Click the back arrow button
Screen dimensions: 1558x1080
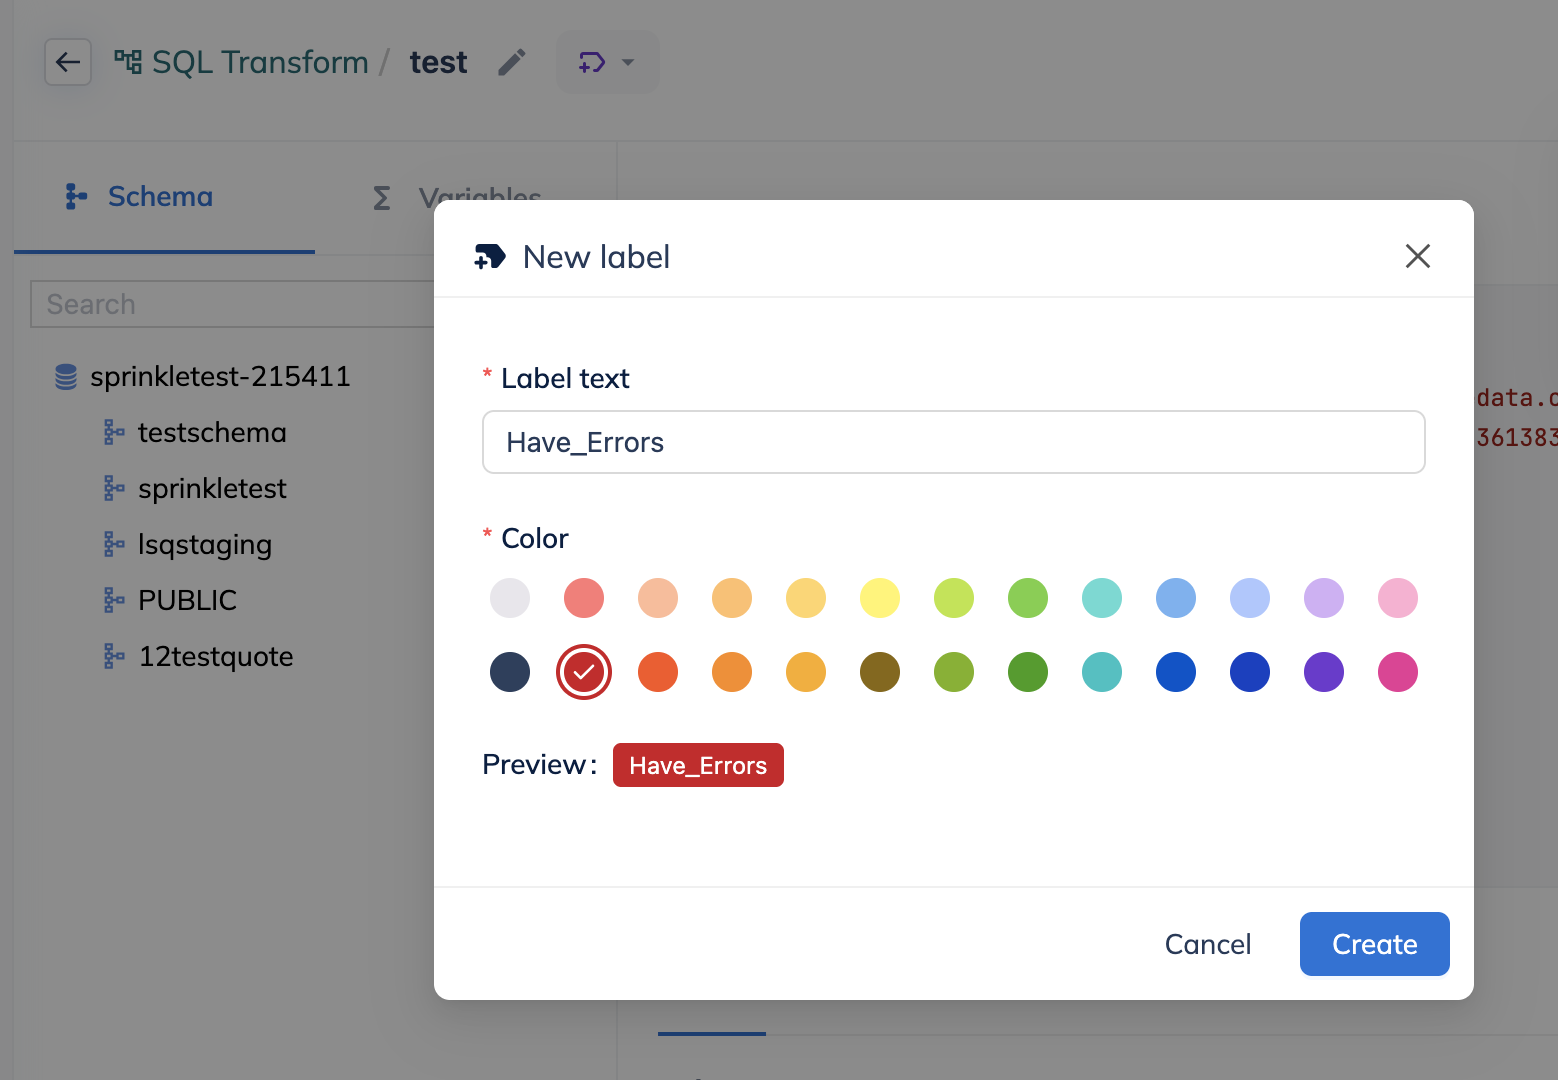68,62
